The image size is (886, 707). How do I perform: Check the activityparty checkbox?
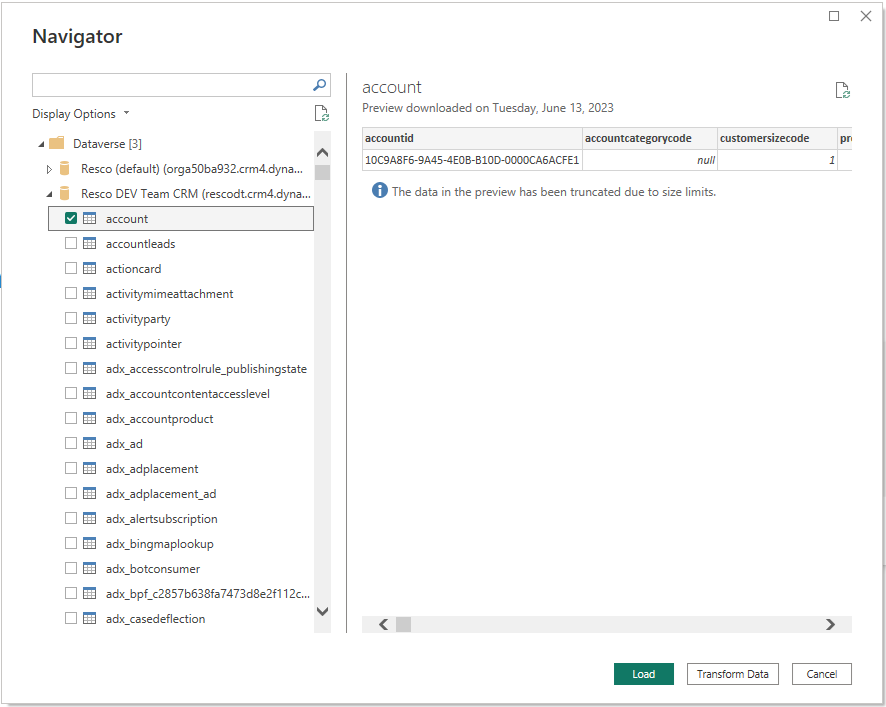(x=71, y=318)
